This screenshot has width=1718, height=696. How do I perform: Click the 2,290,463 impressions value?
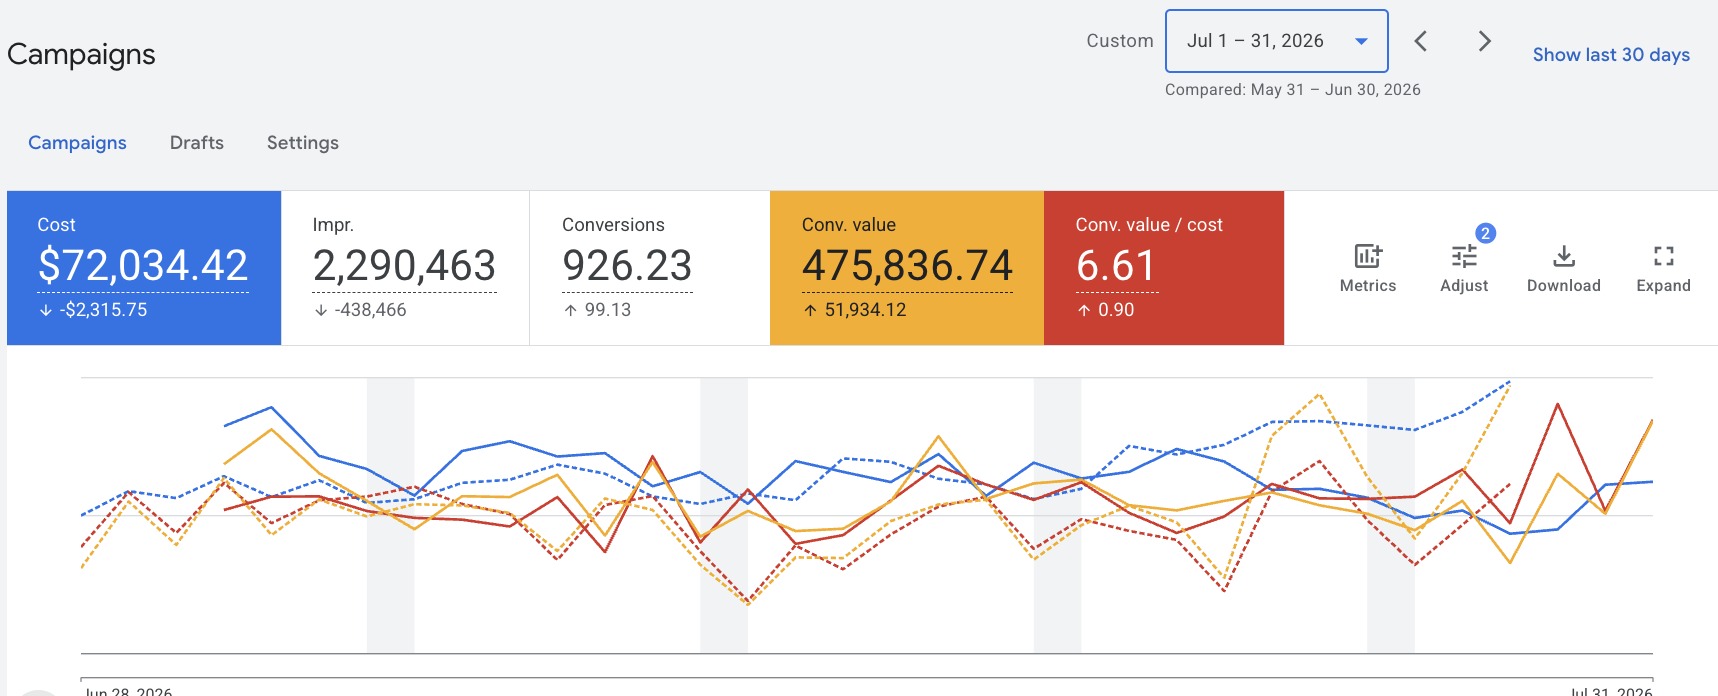point(404,266)
